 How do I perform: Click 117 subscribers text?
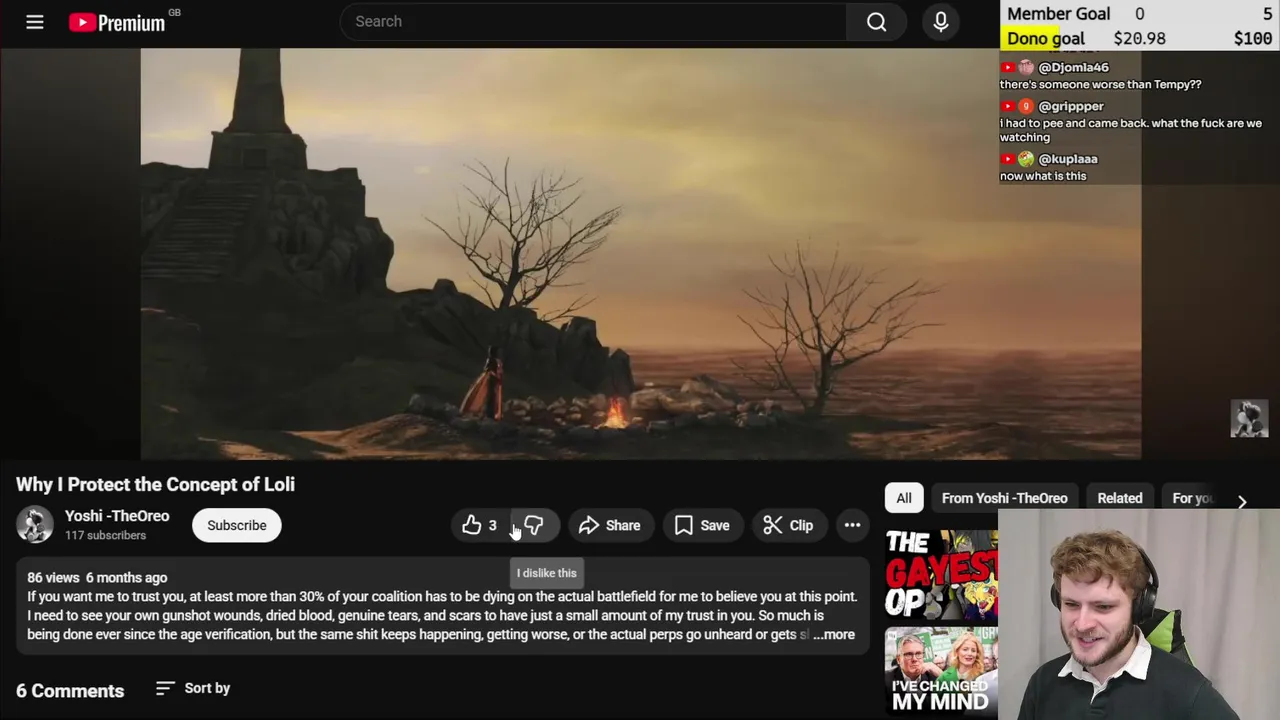coord(105,536)
